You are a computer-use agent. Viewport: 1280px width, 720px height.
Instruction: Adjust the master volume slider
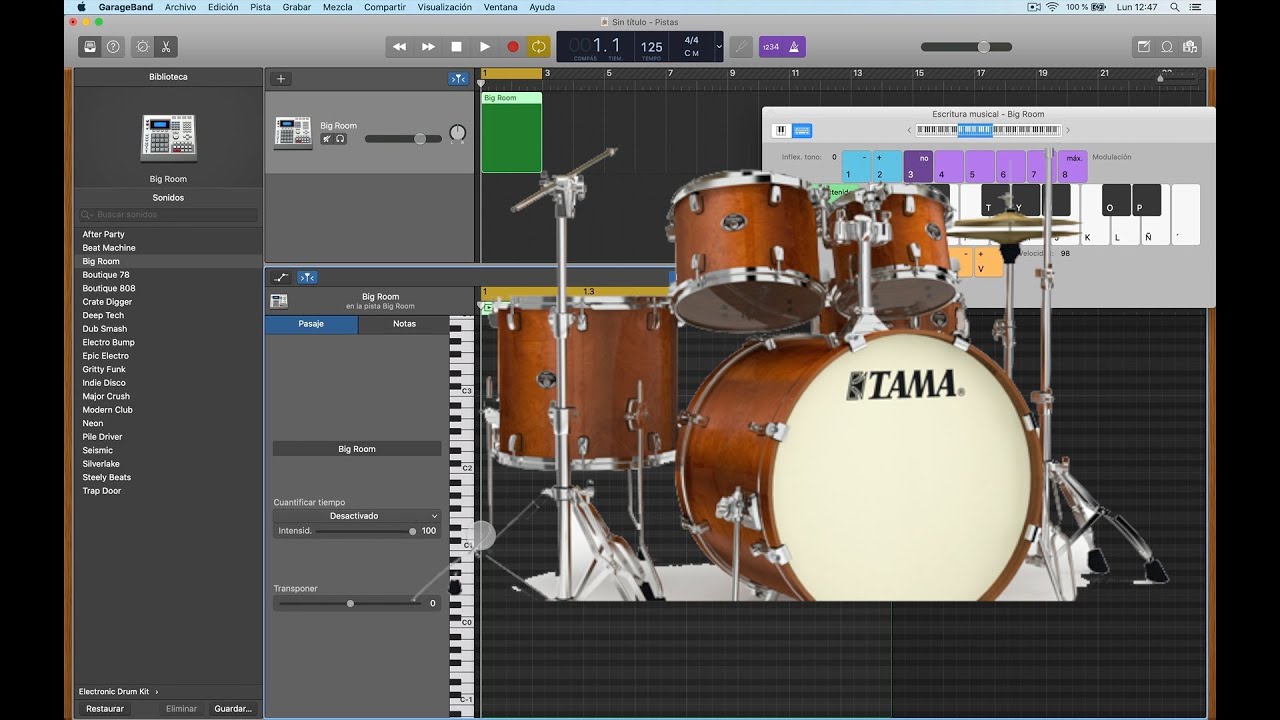[x=965, y=47]
